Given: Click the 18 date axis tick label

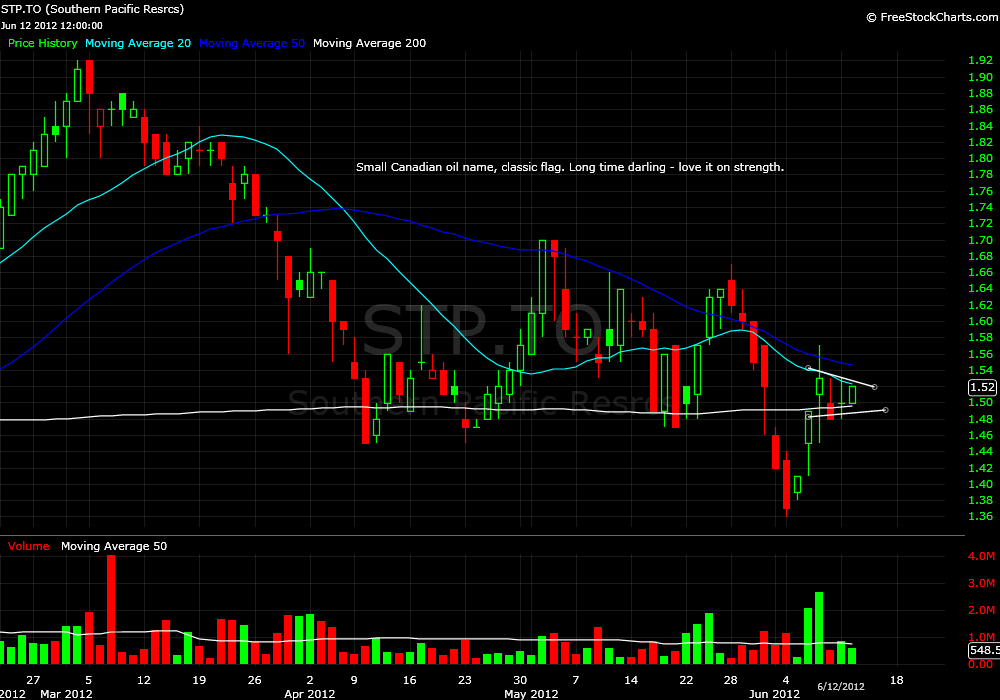Looking at the screenshot, I should pos(897,680).
